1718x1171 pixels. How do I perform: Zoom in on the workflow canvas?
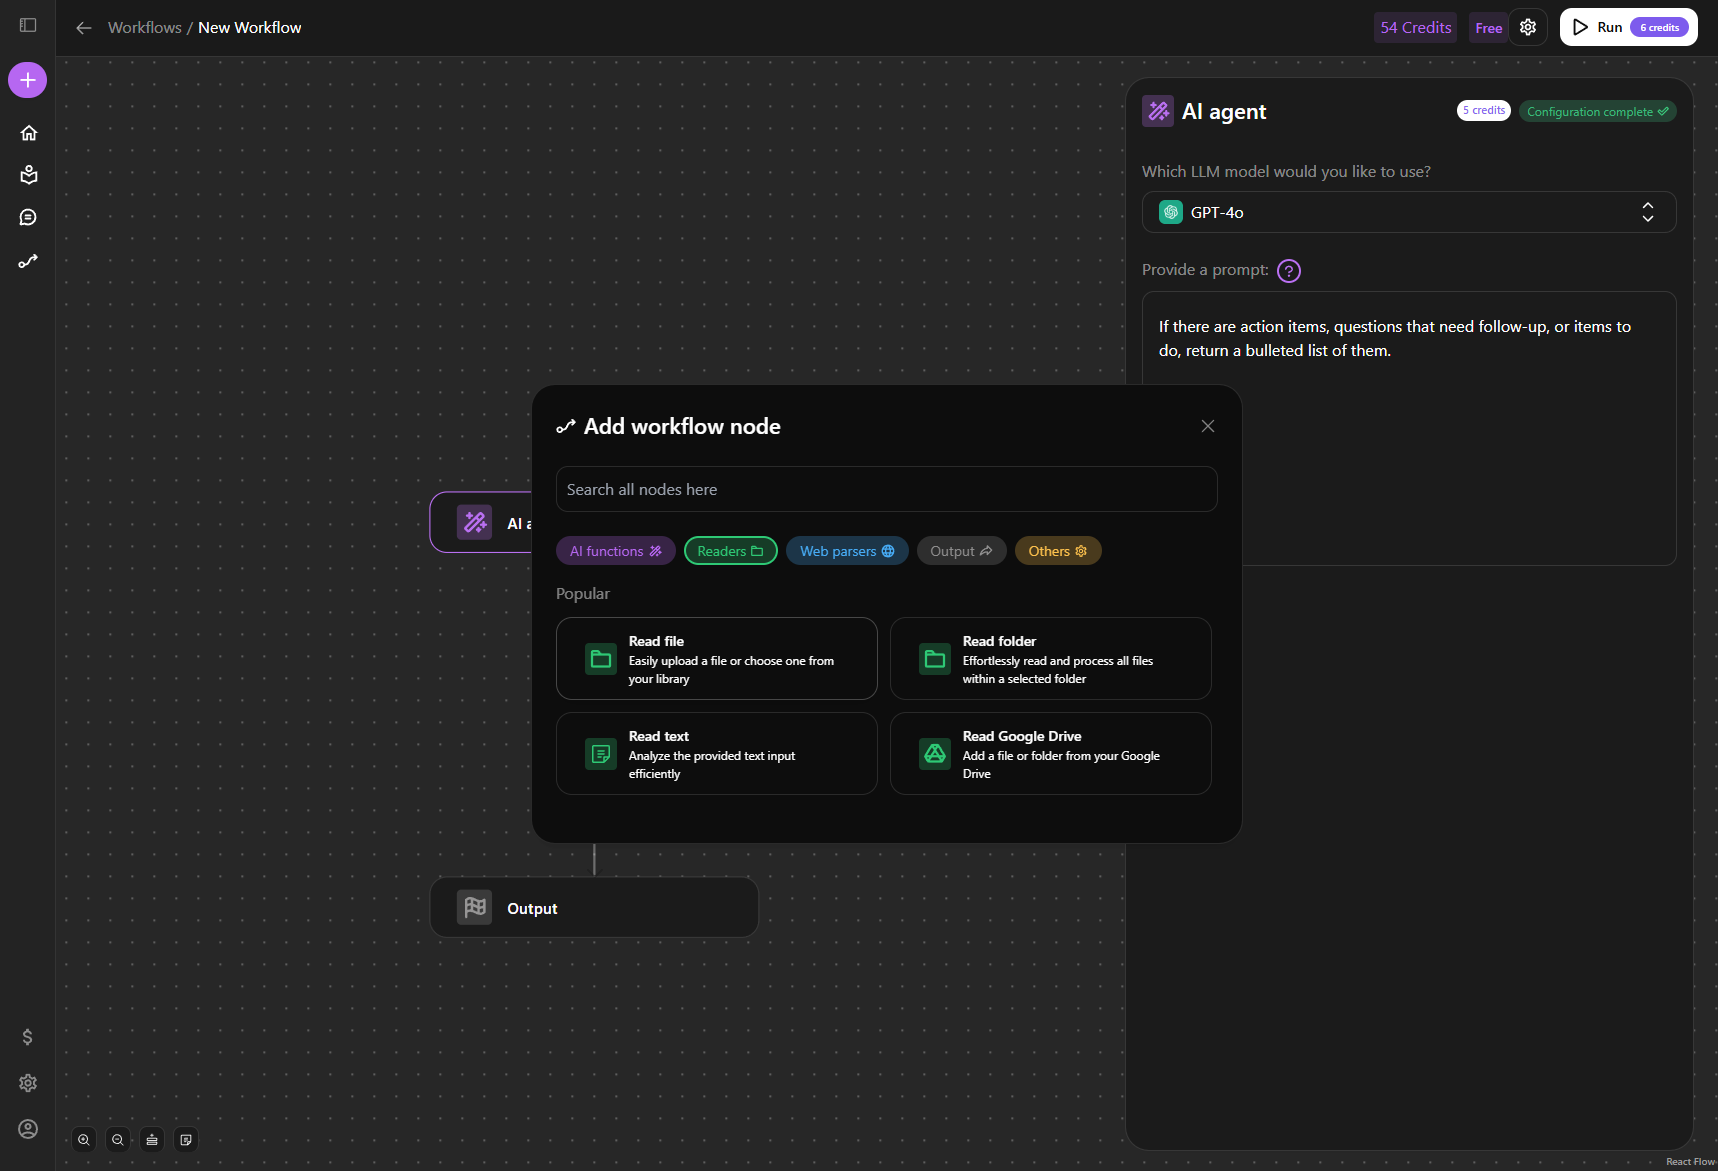(x=84, y=1139)
